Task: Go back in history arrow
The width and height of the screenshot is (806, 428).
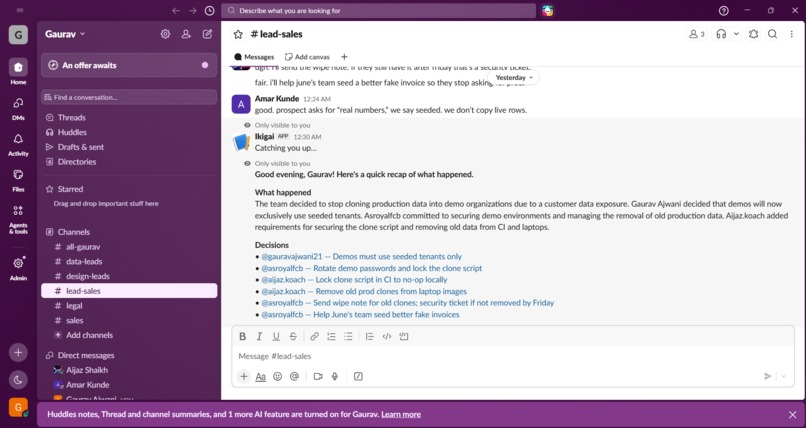Action: click(176, 10)
